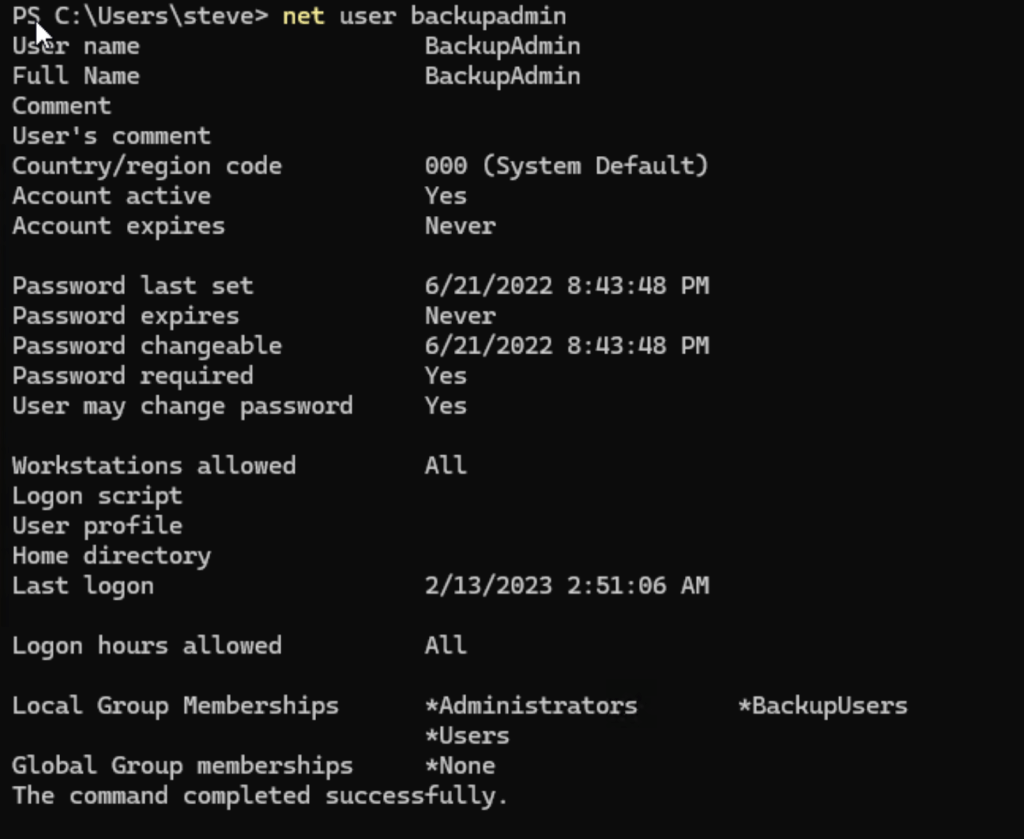Click the "Yes" value beside Password required
Screen dimensions: 1024x839
445,376
